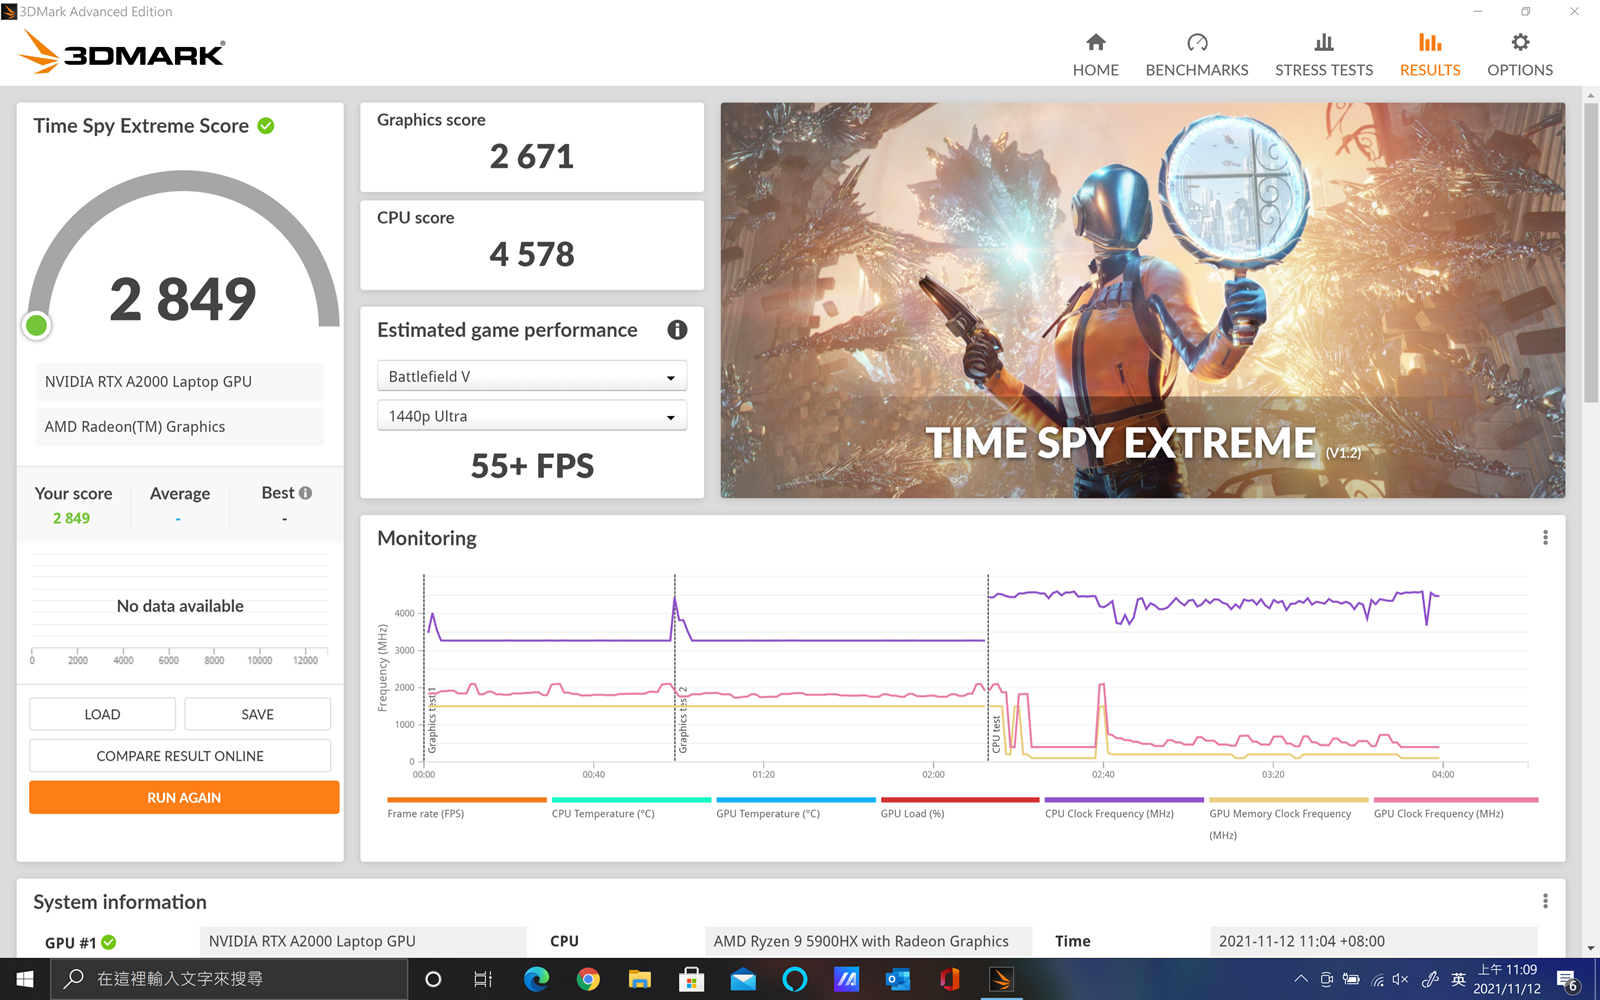Expand the 1440p Ultra resolution dropdown
The width and height of the screenshot is (1600, 1000).
coord(532,417)
